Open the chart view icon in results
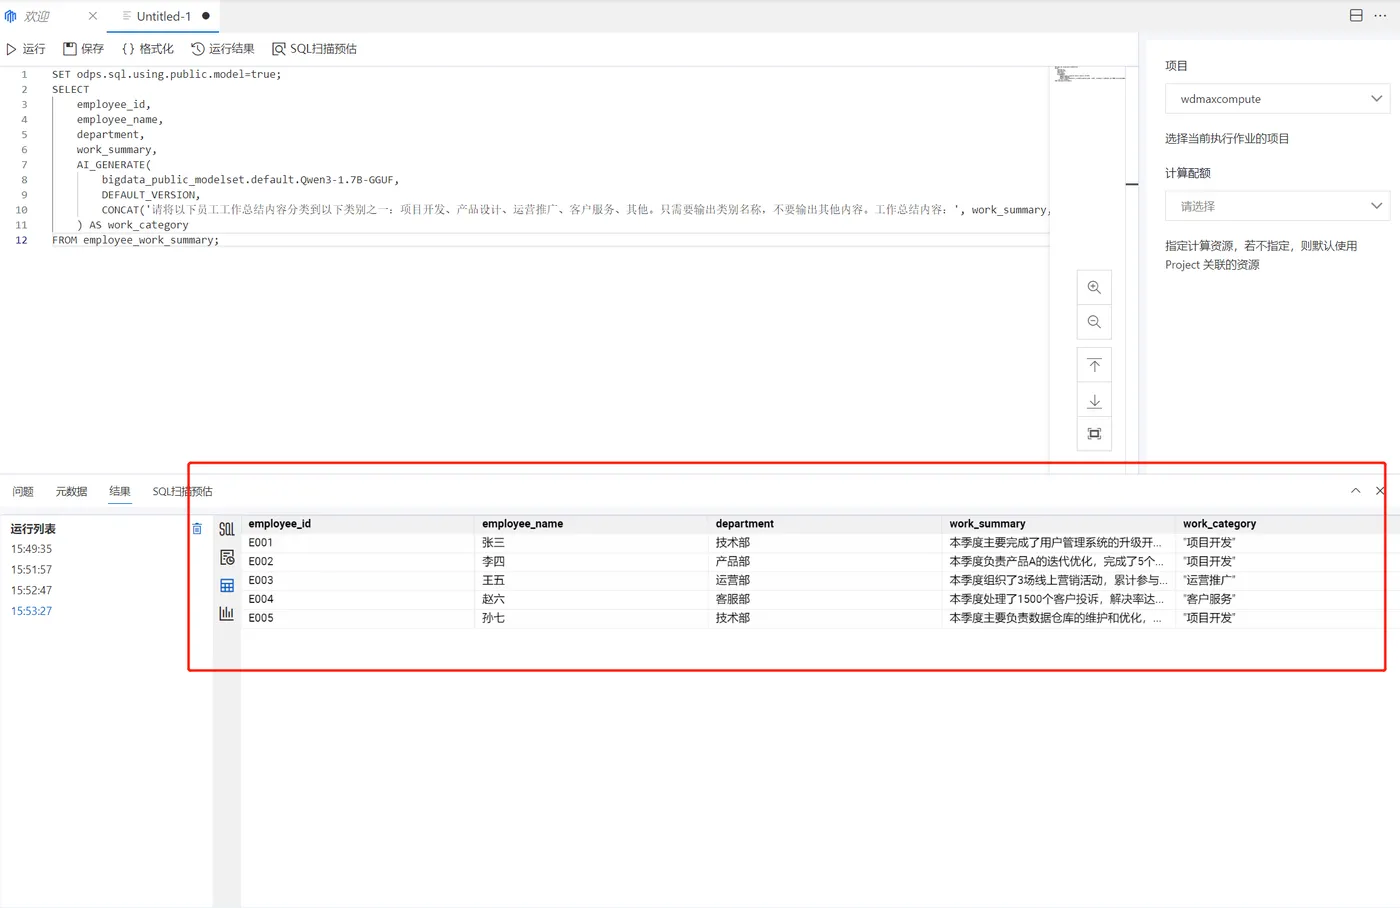This screenshot has width=1400, height=908. [x=227, y=613]
